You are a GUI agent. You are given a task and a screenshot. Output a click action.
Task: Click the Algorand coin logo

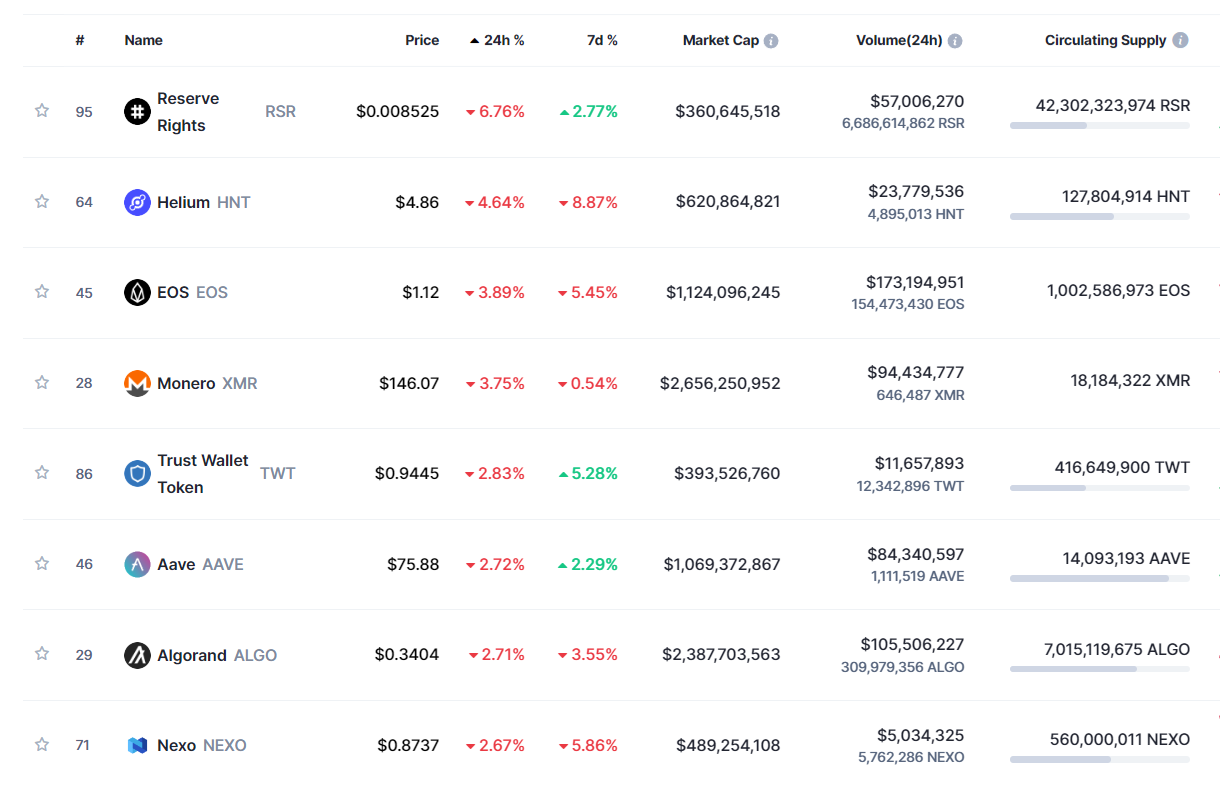[137, 655]
